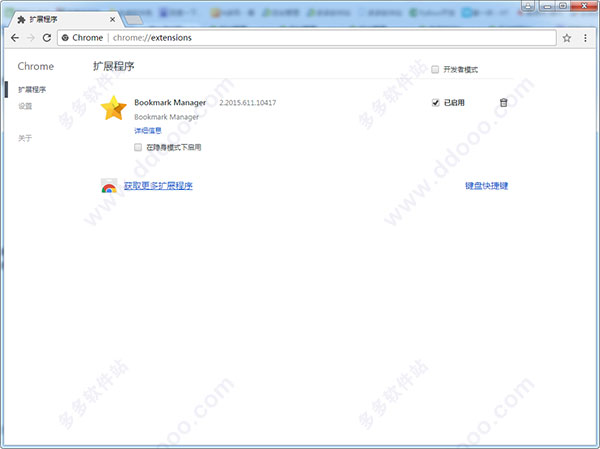Close the 扩展程序 tab

(x=112, y=19)
